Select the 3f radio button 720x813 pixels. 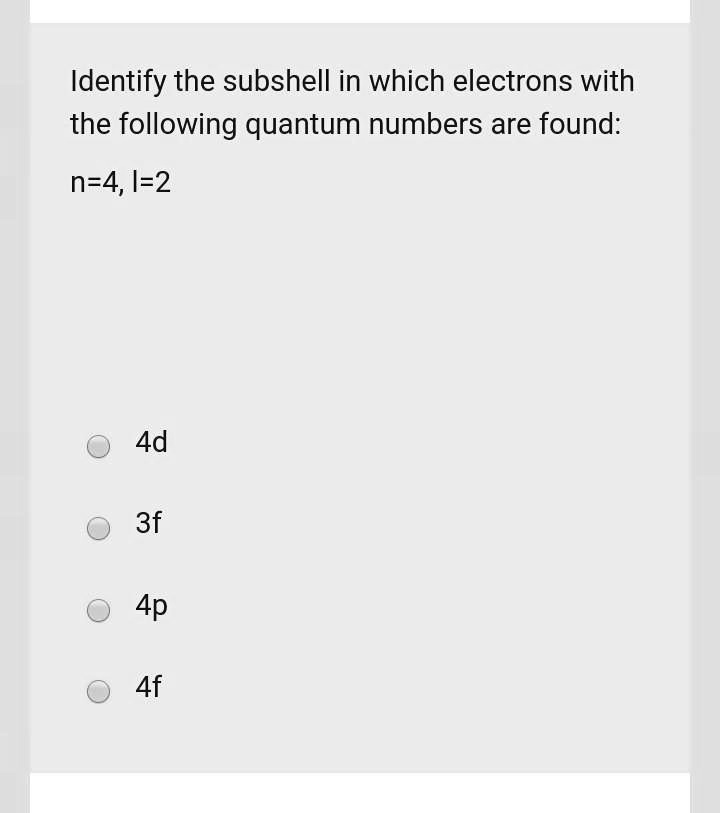point(98,528)
